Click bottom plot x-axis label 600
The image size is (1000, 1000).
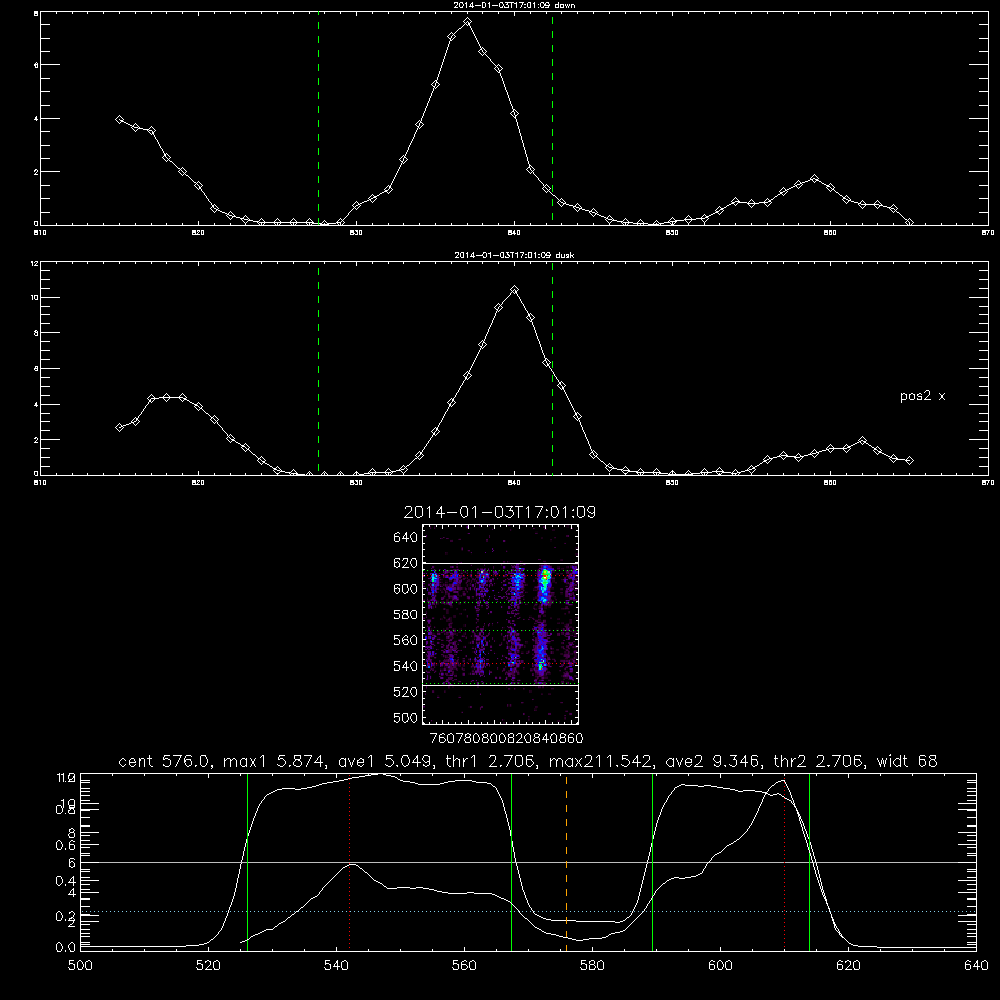click(x=720, y=966)
